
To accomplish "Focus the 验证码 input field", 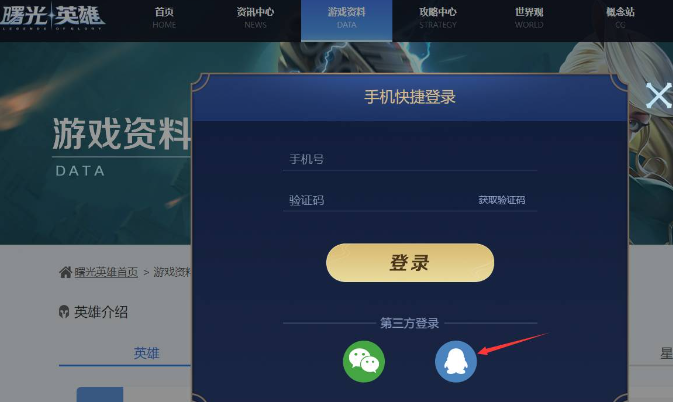I will pyautogui.click(x=378, y=200).
